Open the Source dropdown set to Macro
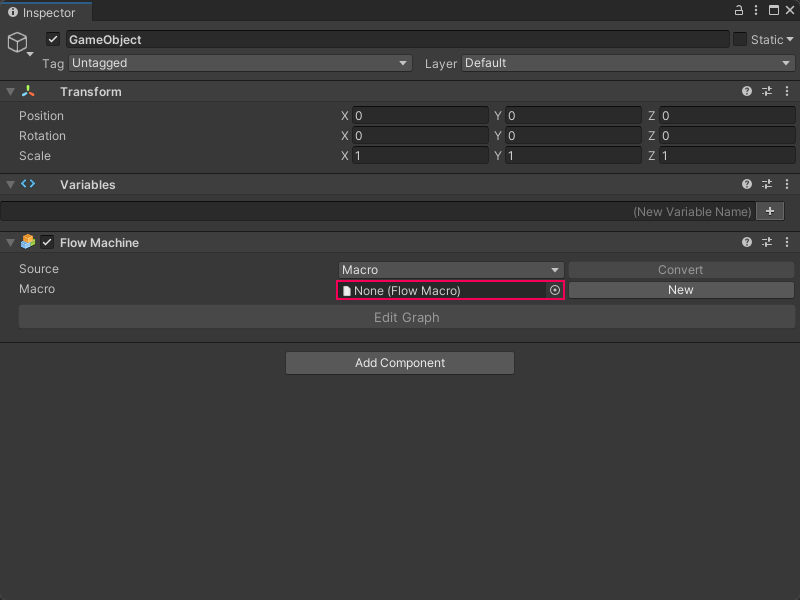This screenshot has height=600, width=800. click(x=451, y=270)
